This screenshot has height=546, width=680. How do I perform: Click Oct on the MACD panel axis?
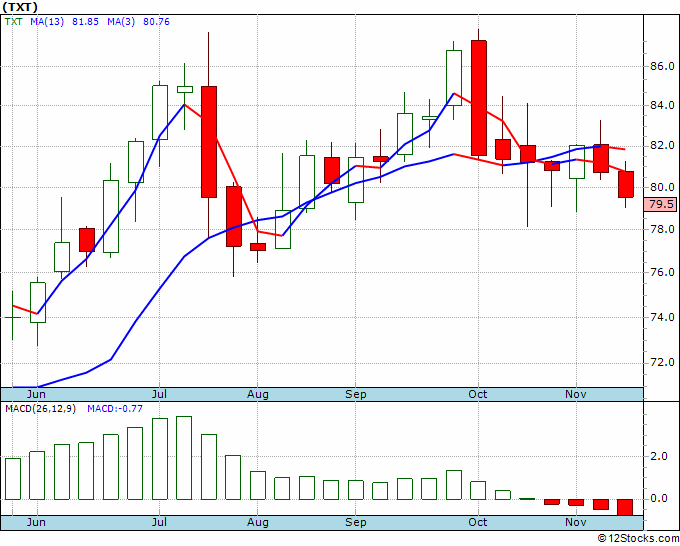(477, 522)
